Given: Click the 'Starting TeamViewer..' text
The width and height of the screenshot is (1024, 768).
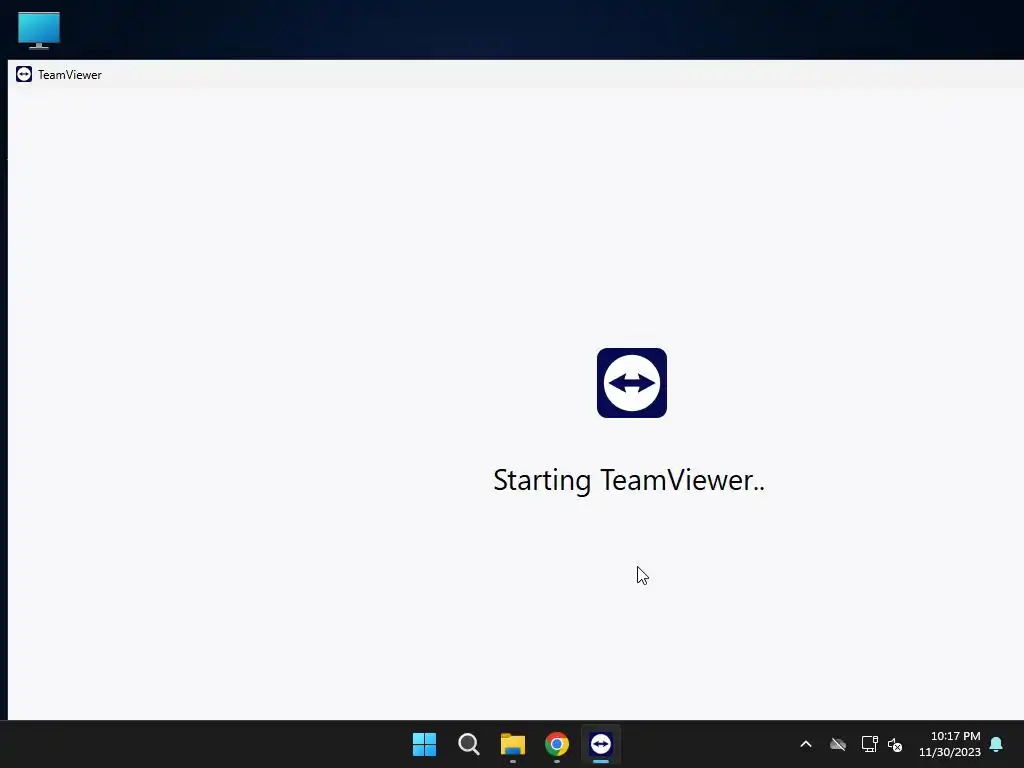Looking at the screenshot, I should [x=628, y=481].
